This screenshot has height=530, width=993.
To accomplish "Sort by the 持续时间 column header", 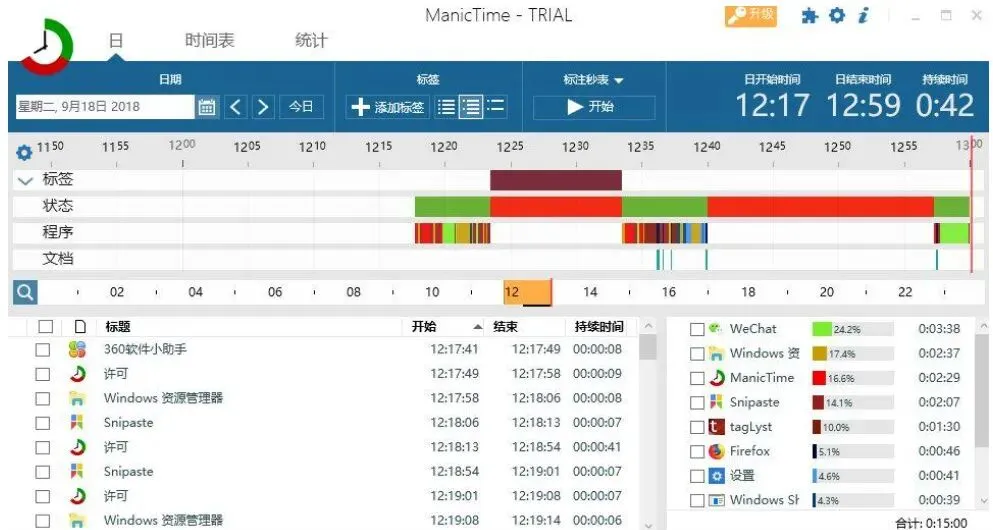I will pyautogui.click(x=598, y=326).
